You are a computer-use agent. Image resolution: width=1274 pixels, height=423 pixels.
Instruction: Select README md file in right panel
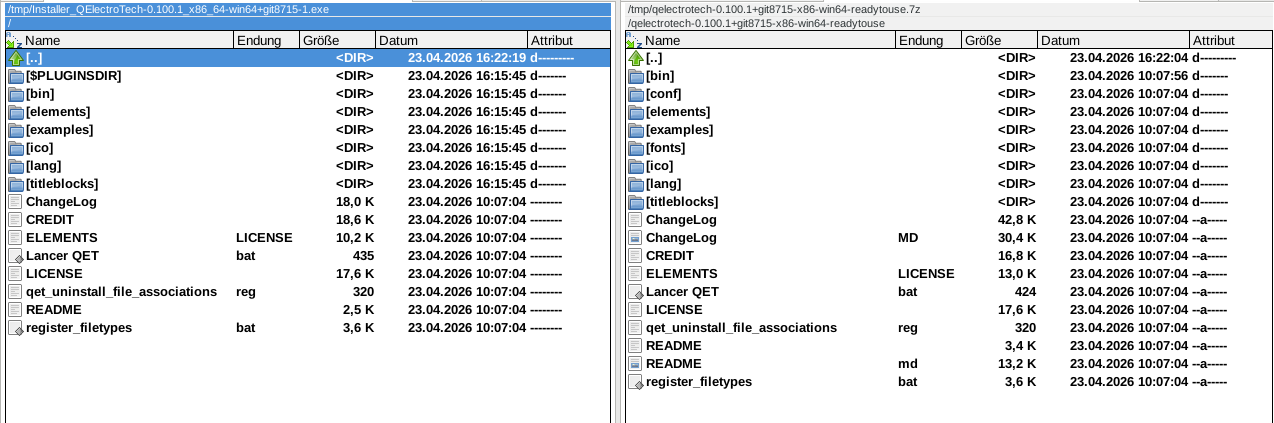pyautogui.click(x=673, y=364)
